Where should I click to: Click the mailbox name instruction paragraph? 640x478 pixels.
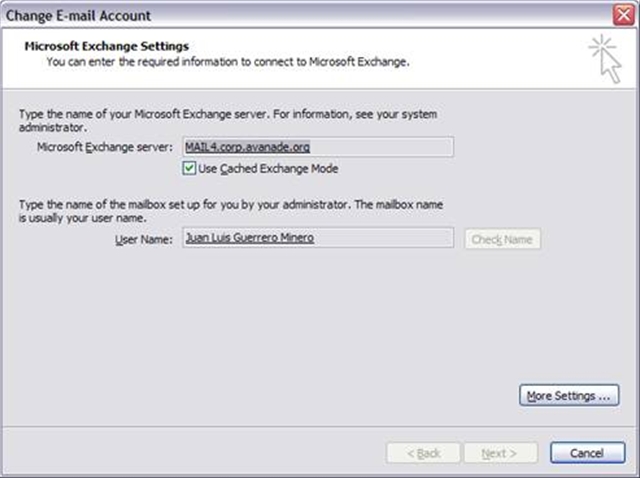(x=232, y=211)
